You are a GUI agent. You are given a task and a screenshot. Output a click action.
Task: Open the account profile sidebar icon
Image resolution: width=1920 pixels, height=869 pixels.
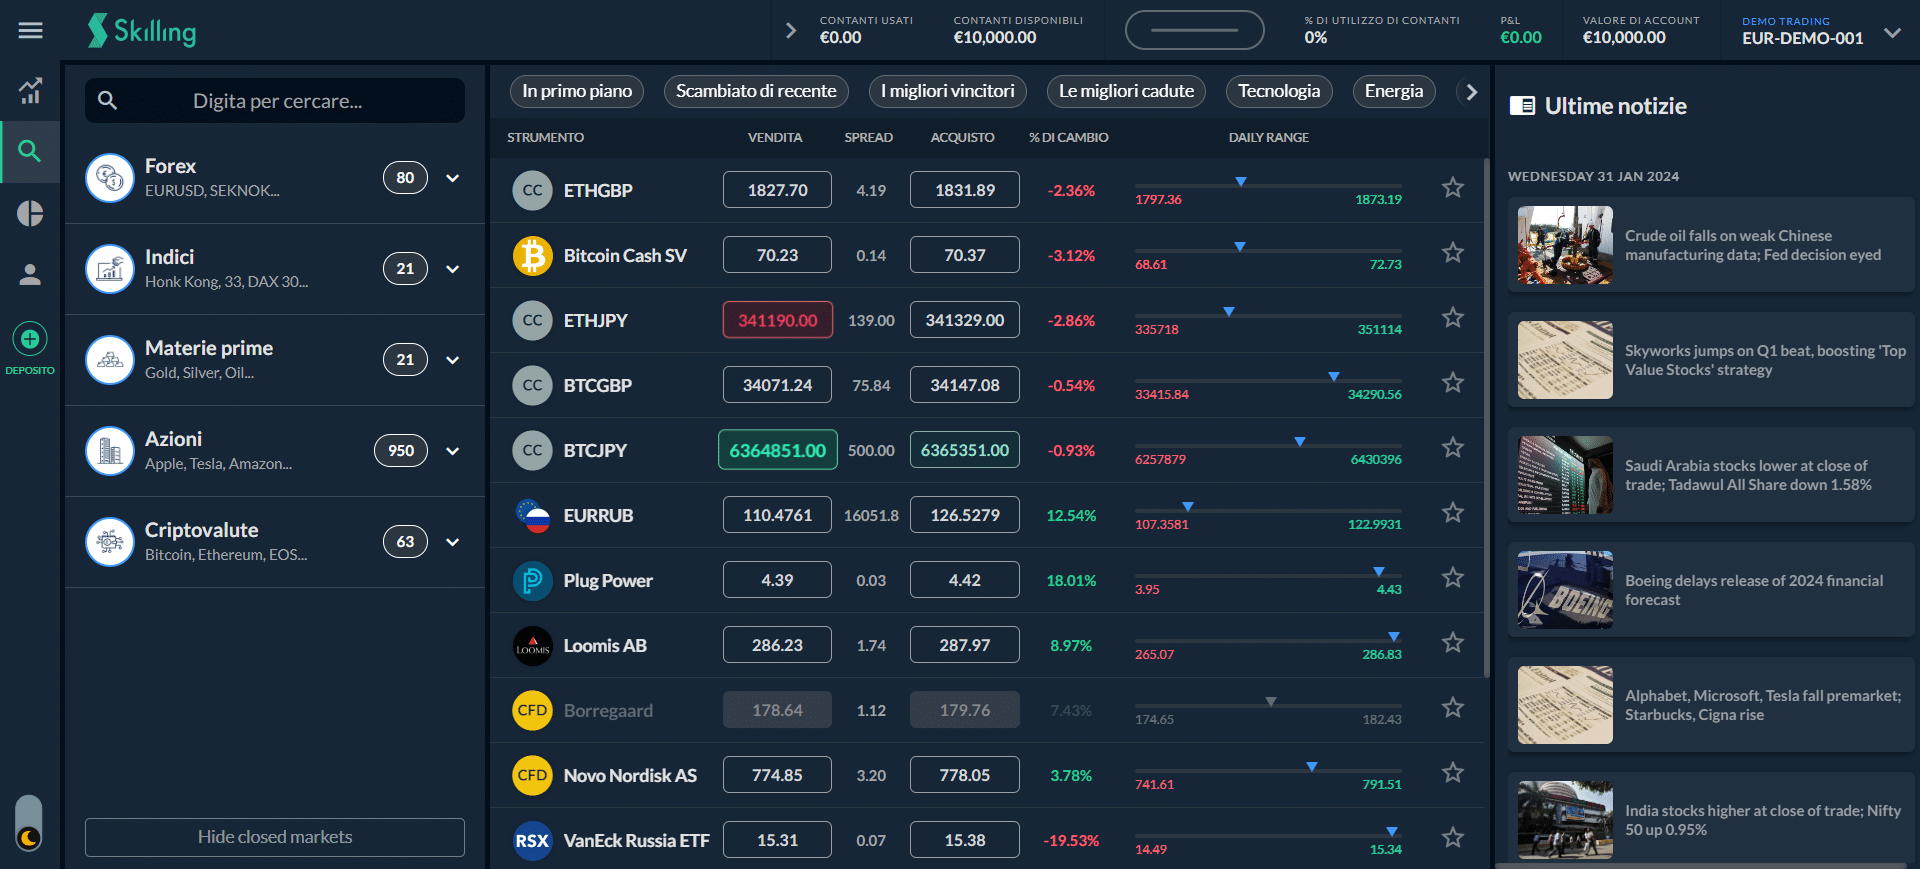[x=30, y=274]
